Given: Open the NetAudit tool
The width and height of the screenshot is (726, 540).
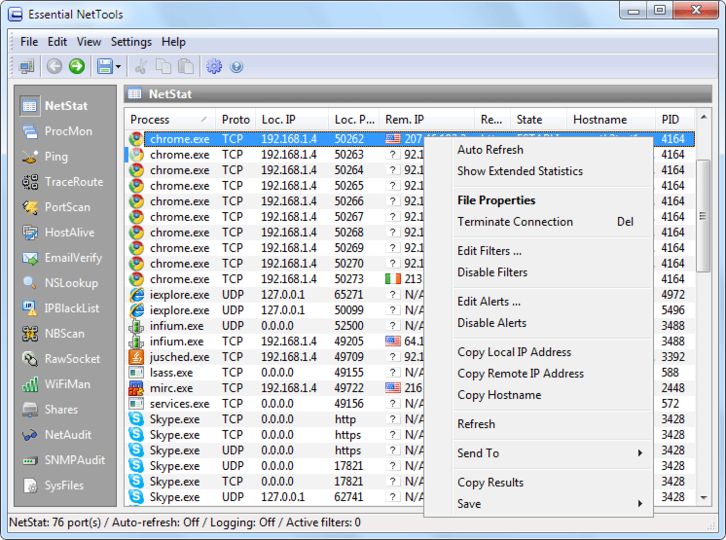Looking at the screenshot, I should (x=56, y=435).
